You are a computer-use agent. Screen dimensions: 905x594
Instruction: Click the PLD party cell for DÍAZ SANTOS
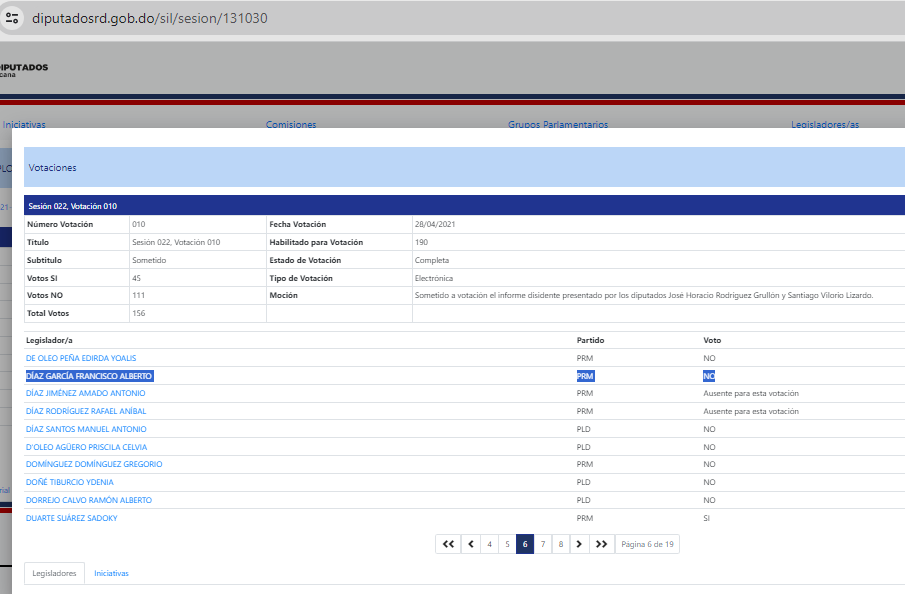pyautogui.click(x=584, y=429)
